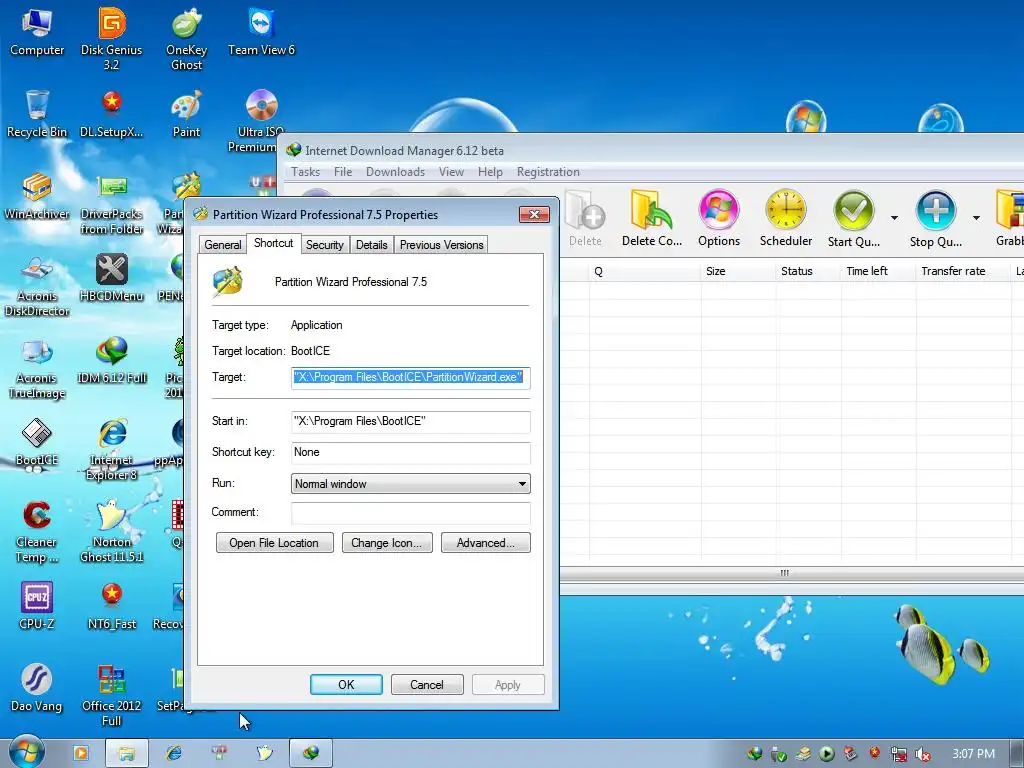Select Office 2012 Full desktop icon

pyautogui.click(x=112, y=696)
